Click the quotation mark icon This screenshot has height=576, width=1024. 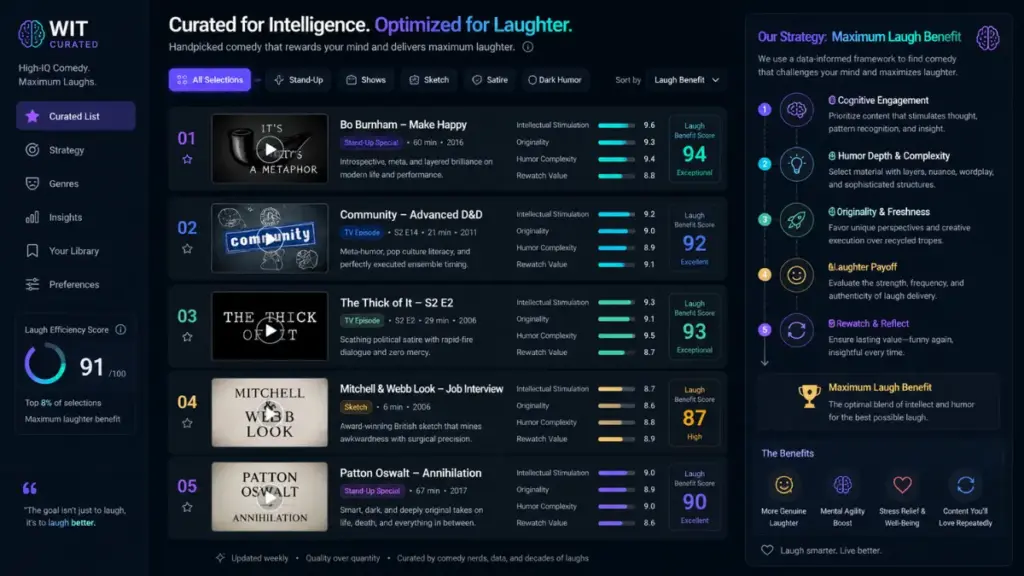30,488
